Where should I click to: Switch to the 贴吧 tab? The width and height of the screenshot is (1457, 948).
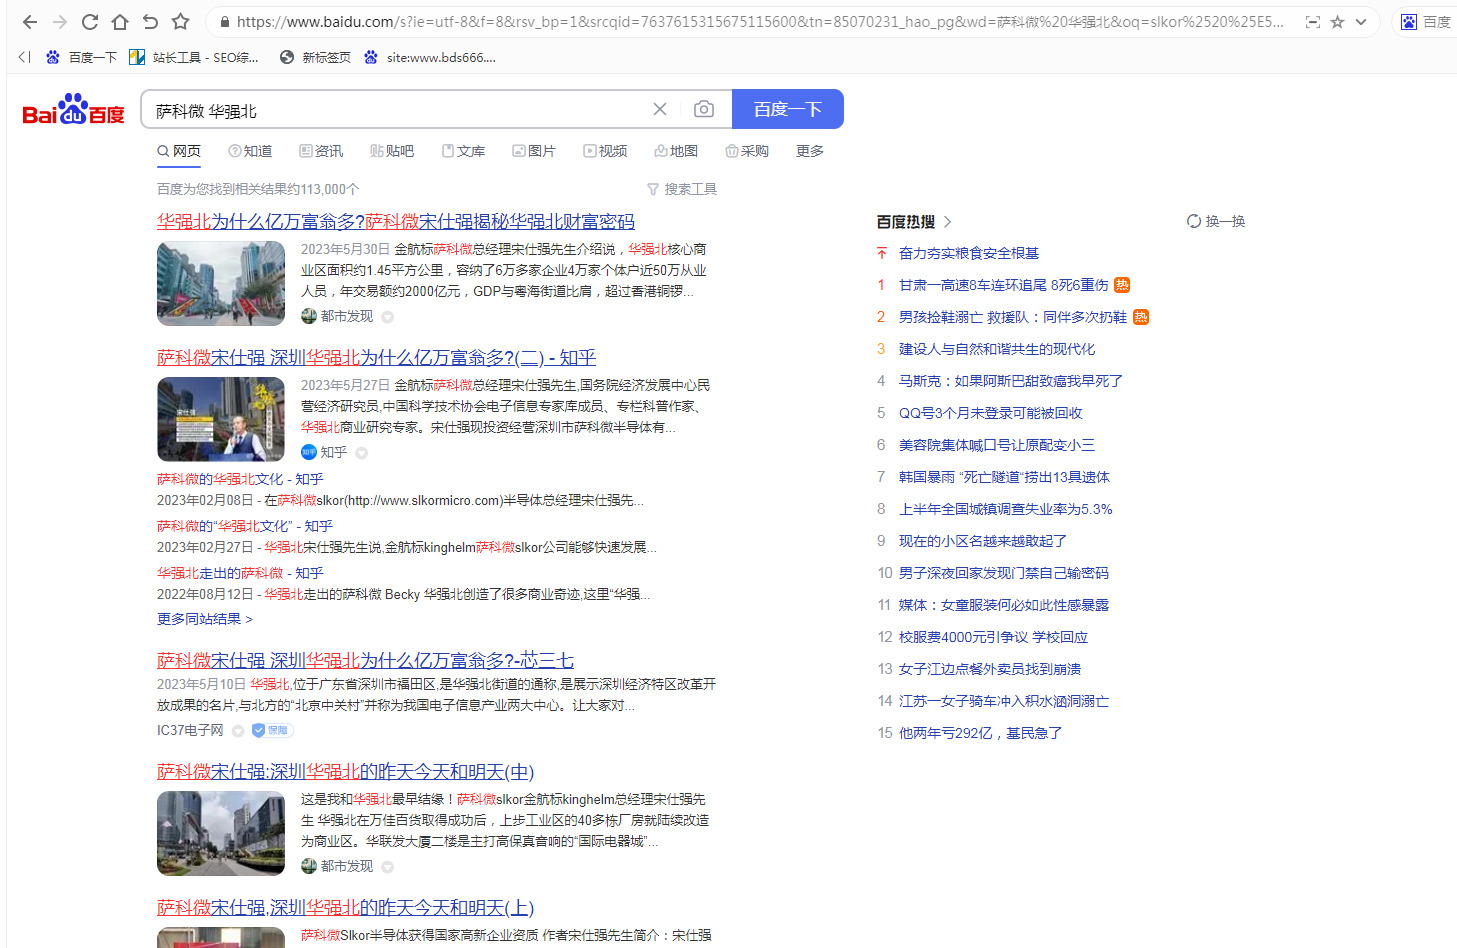tap(392, 151)
